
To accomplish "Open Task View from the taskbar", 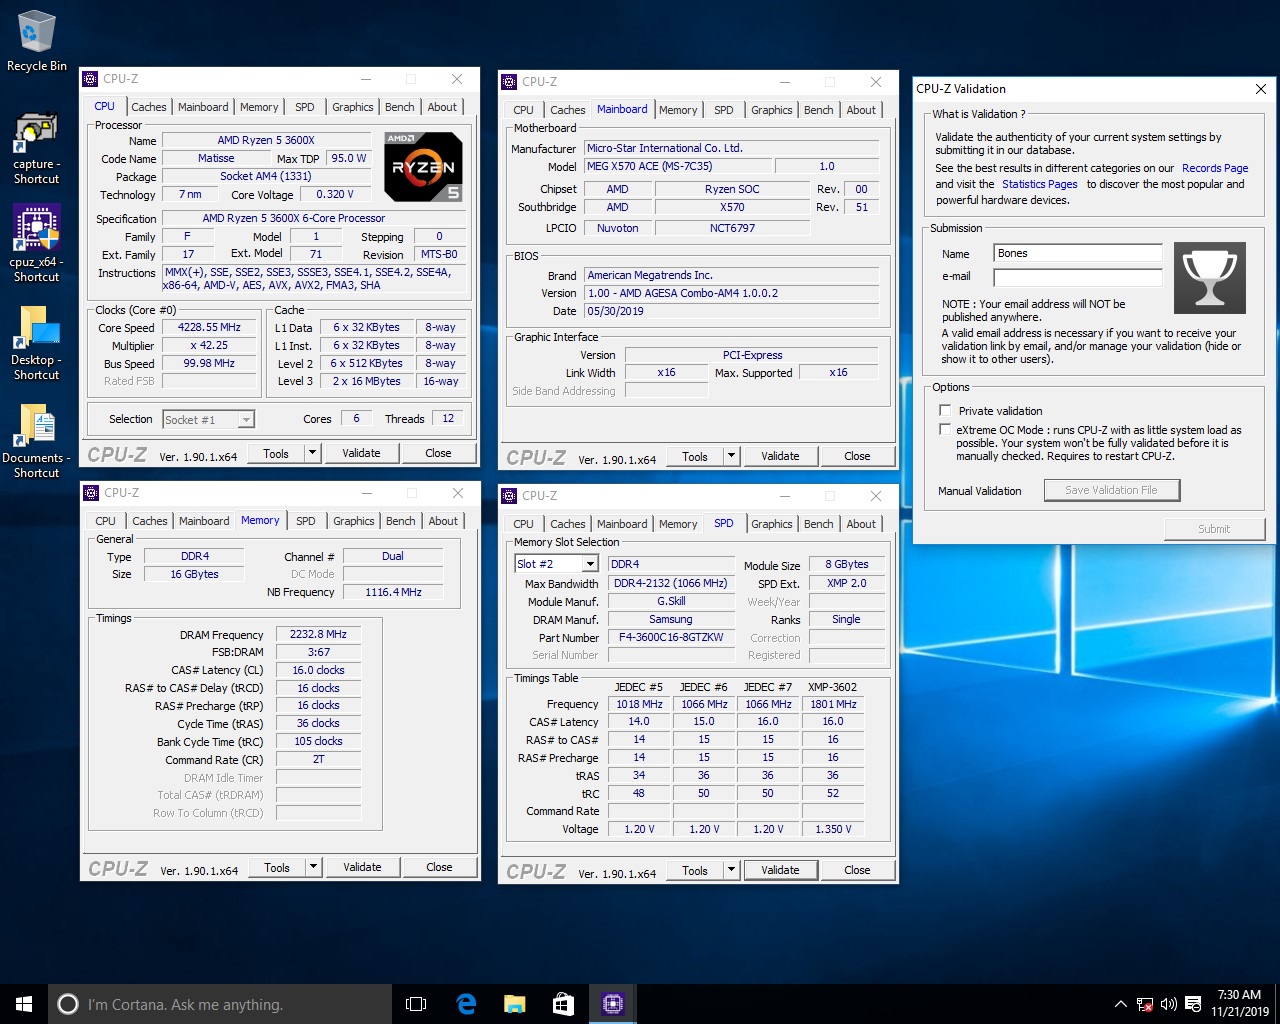I will (x=416, y=1004).
